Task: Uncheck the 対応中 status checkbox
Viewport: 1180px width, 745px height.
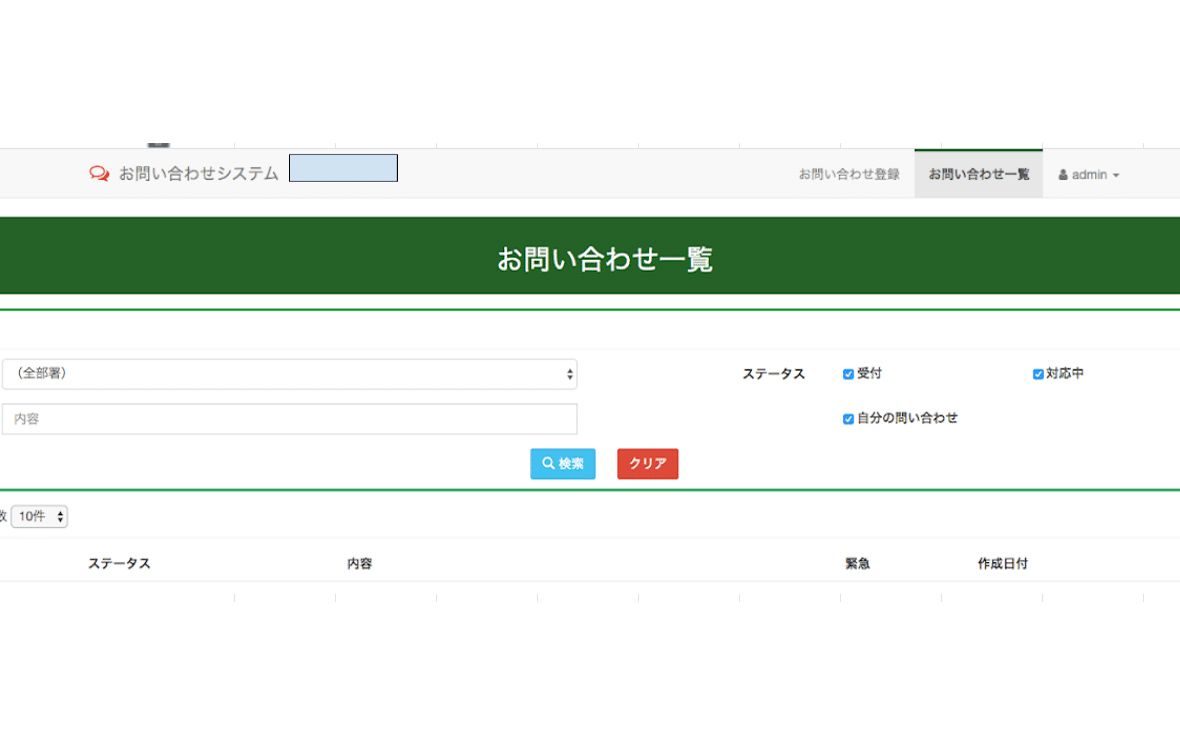Action: tap(1038, 374)
